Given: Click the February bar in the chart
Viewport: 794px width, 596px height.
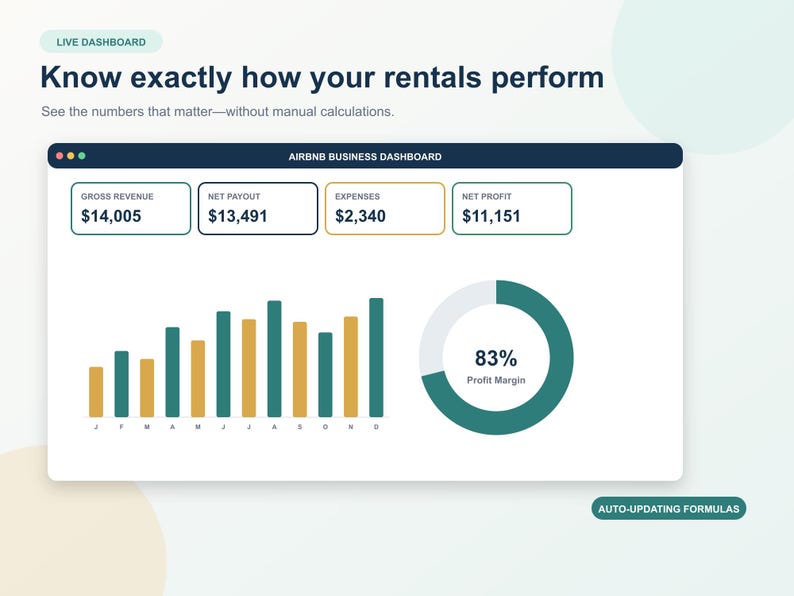Looking at the screenshot, I should point(122,384).
